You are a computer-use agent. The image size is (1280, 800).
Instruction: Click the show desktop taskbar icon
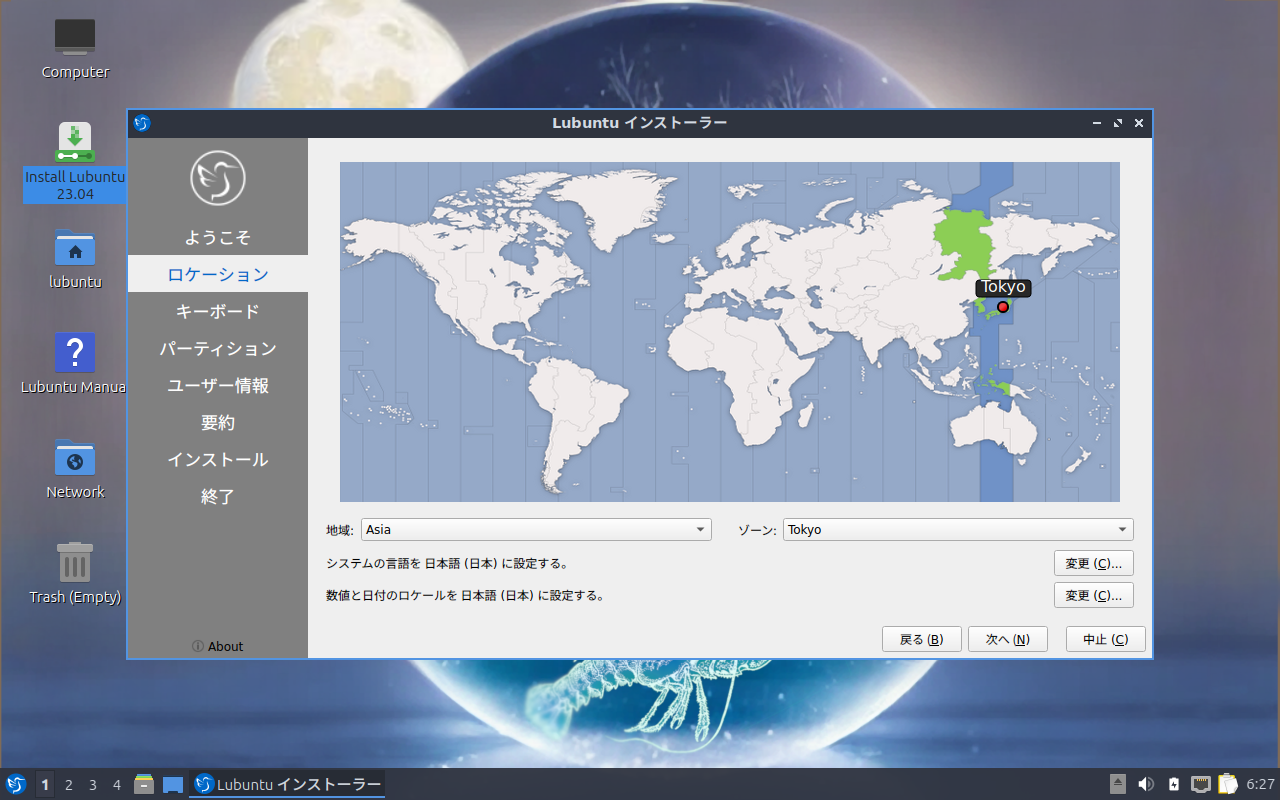click(x=173, y=785)
